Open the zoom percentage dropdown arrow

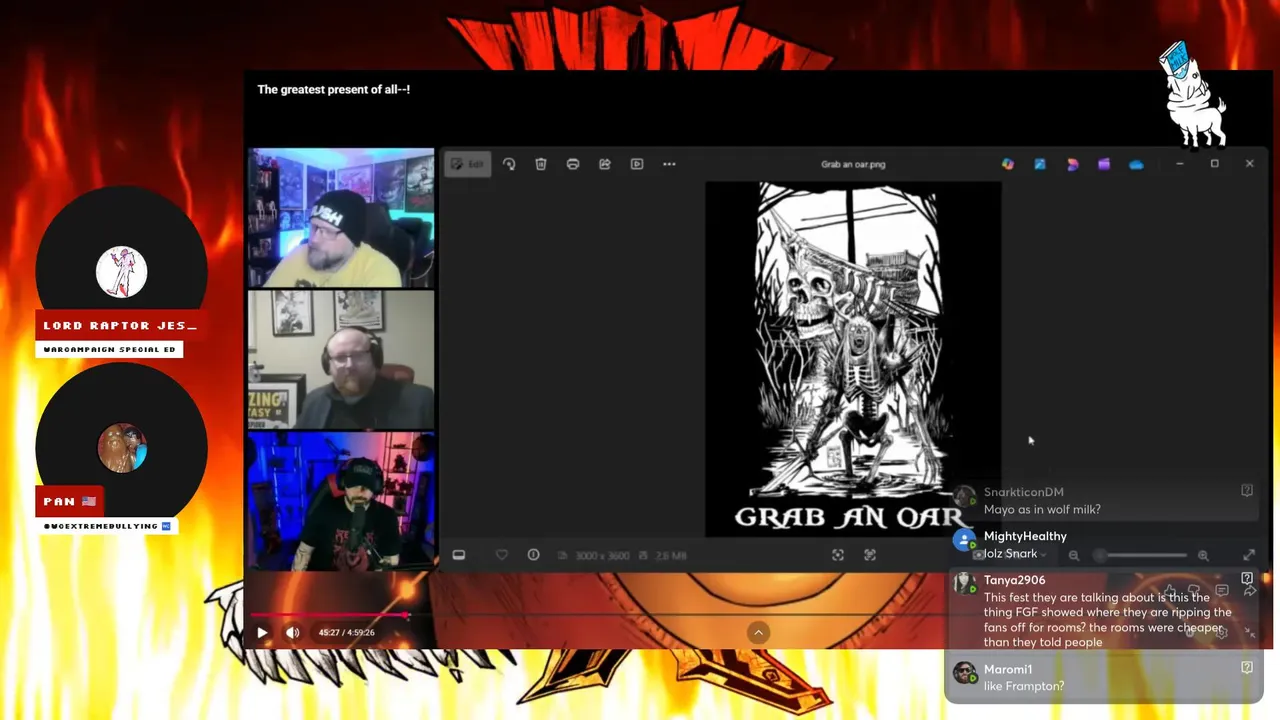point(1043,555)
